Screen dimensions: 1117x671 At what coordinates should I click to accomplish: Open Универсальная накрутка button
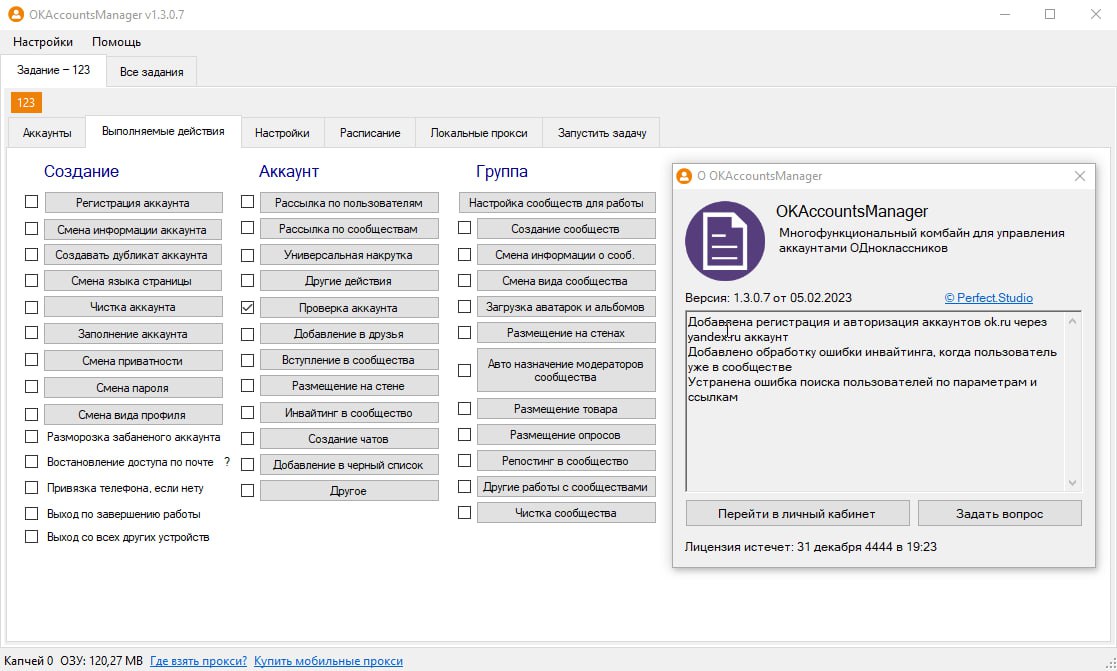349,255
